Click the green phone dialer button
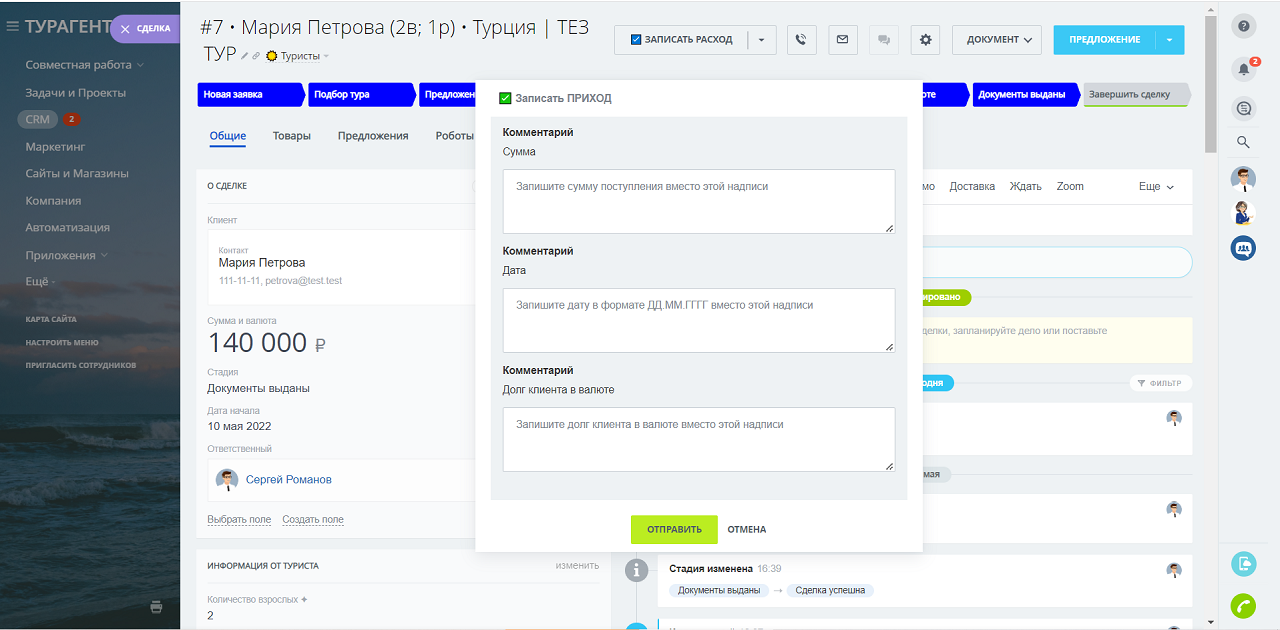Viewport: 1280px width, 630px height. [x=1243, y=605]
